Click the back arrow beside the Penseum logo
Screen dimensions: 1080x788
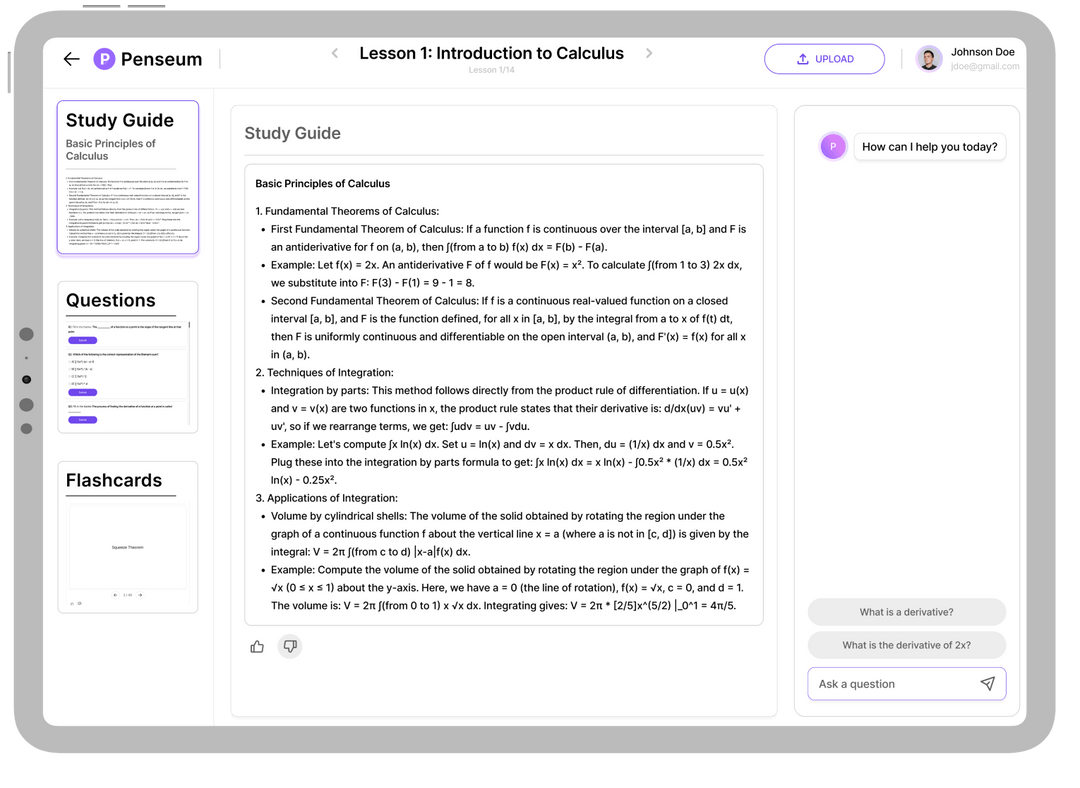(71, 59)
